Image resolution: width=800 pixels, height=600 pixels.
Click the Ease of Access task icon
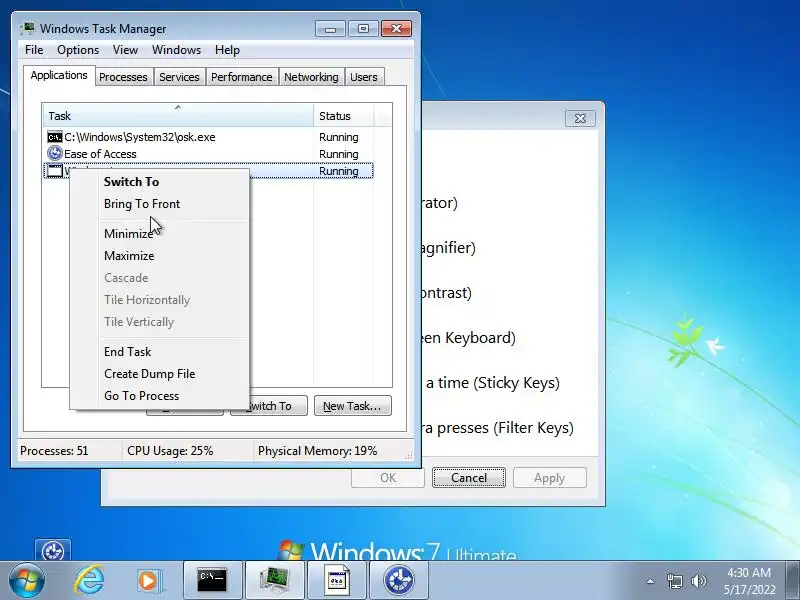[55, 153]
